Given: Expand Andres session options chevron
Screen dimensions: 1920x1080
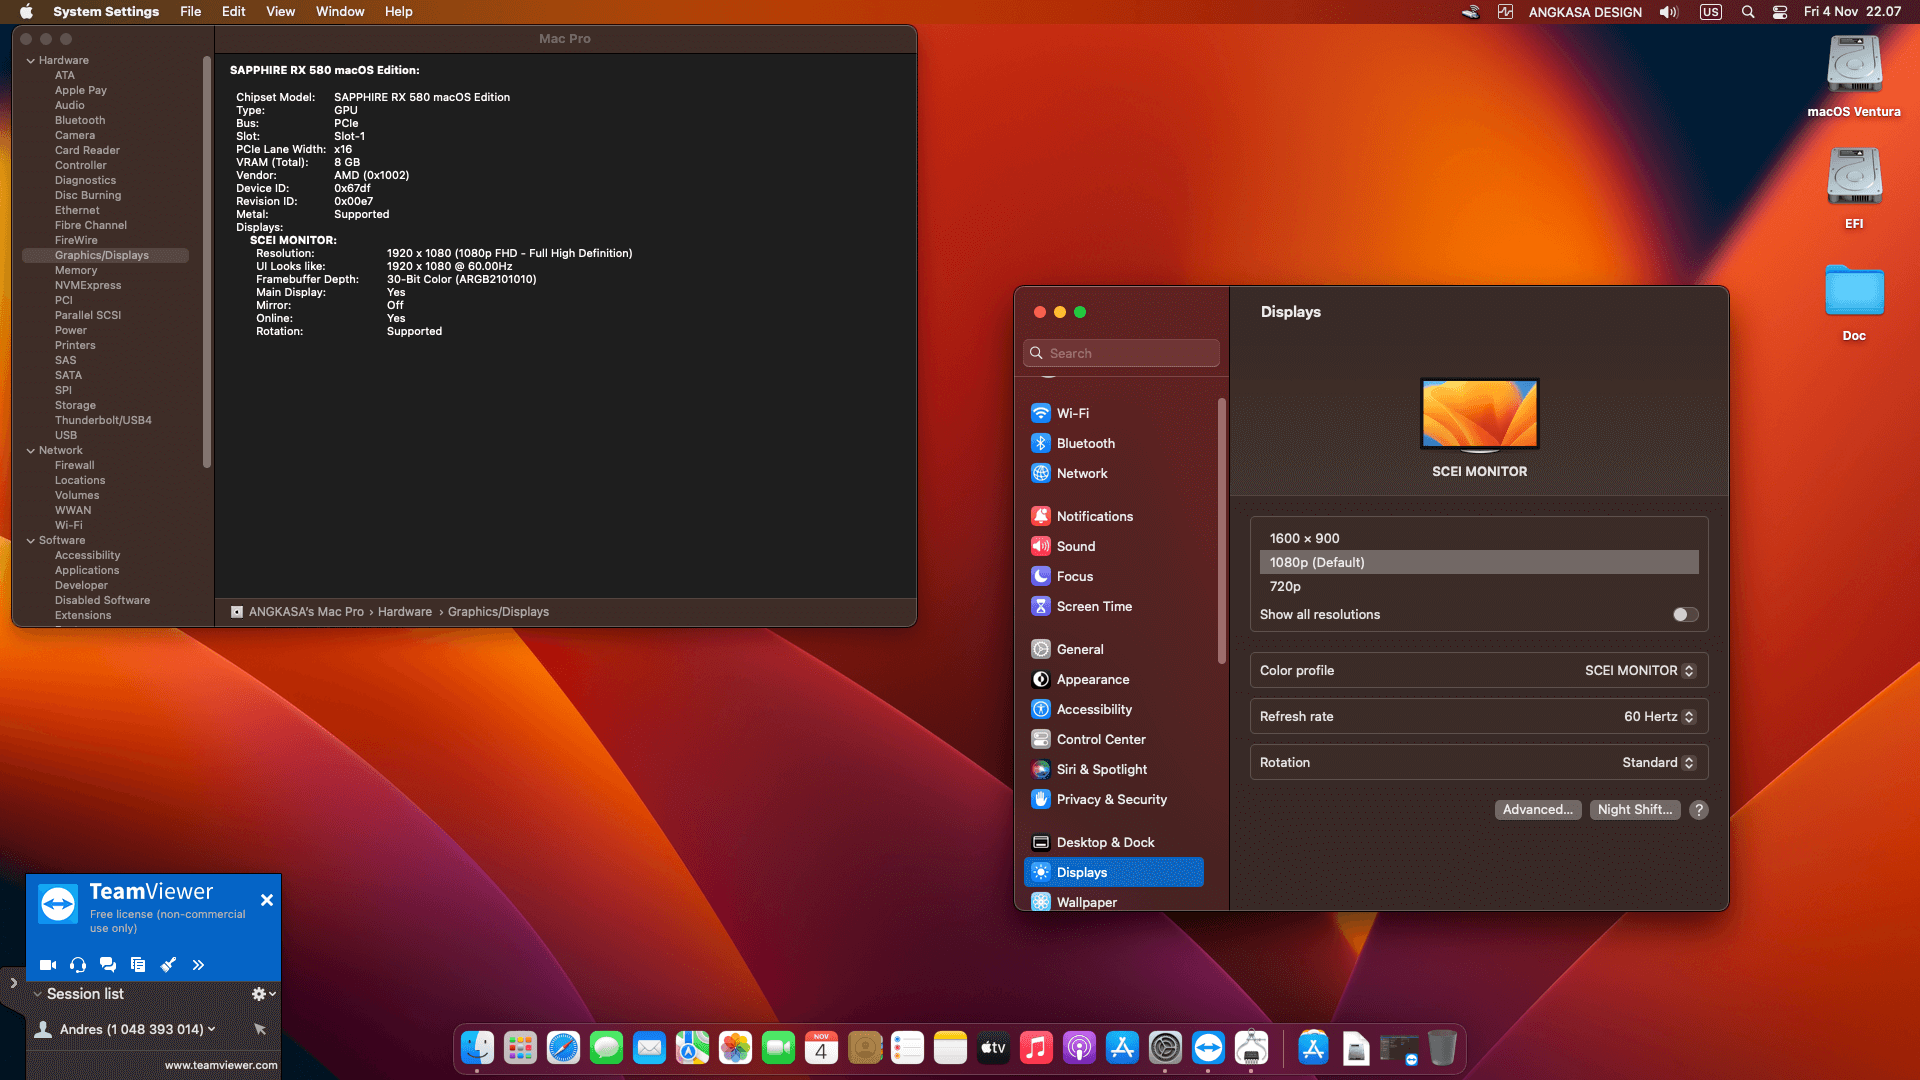Looking at the screenshot, I should 211,1029.
